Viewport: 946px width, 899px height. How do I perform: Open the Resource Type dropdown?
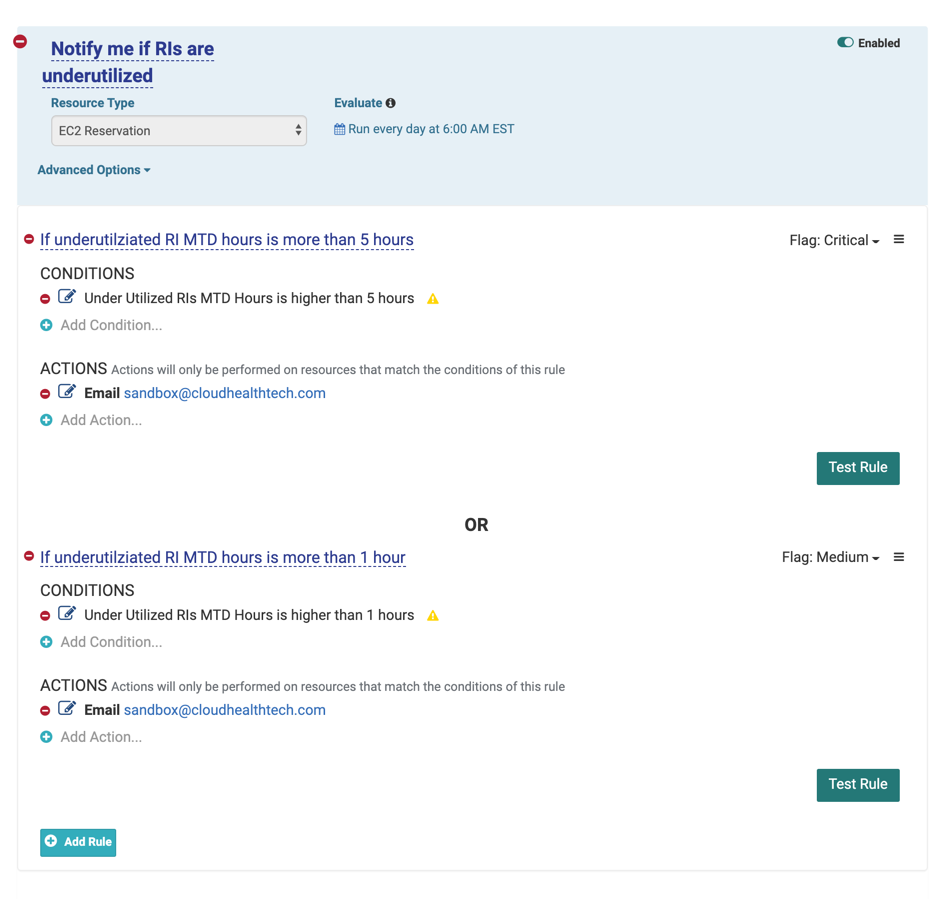pos(178,131)
